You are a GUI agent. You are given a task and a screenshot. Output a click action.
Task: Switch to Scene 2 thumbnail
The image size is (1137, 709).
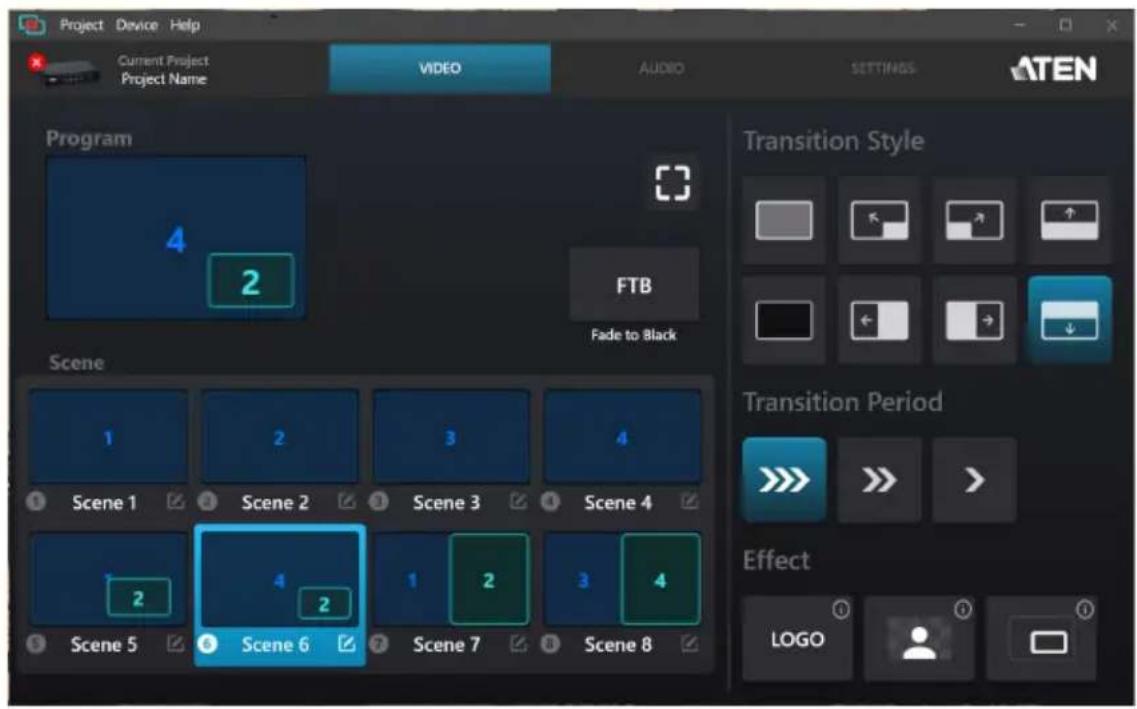(279, 437)
